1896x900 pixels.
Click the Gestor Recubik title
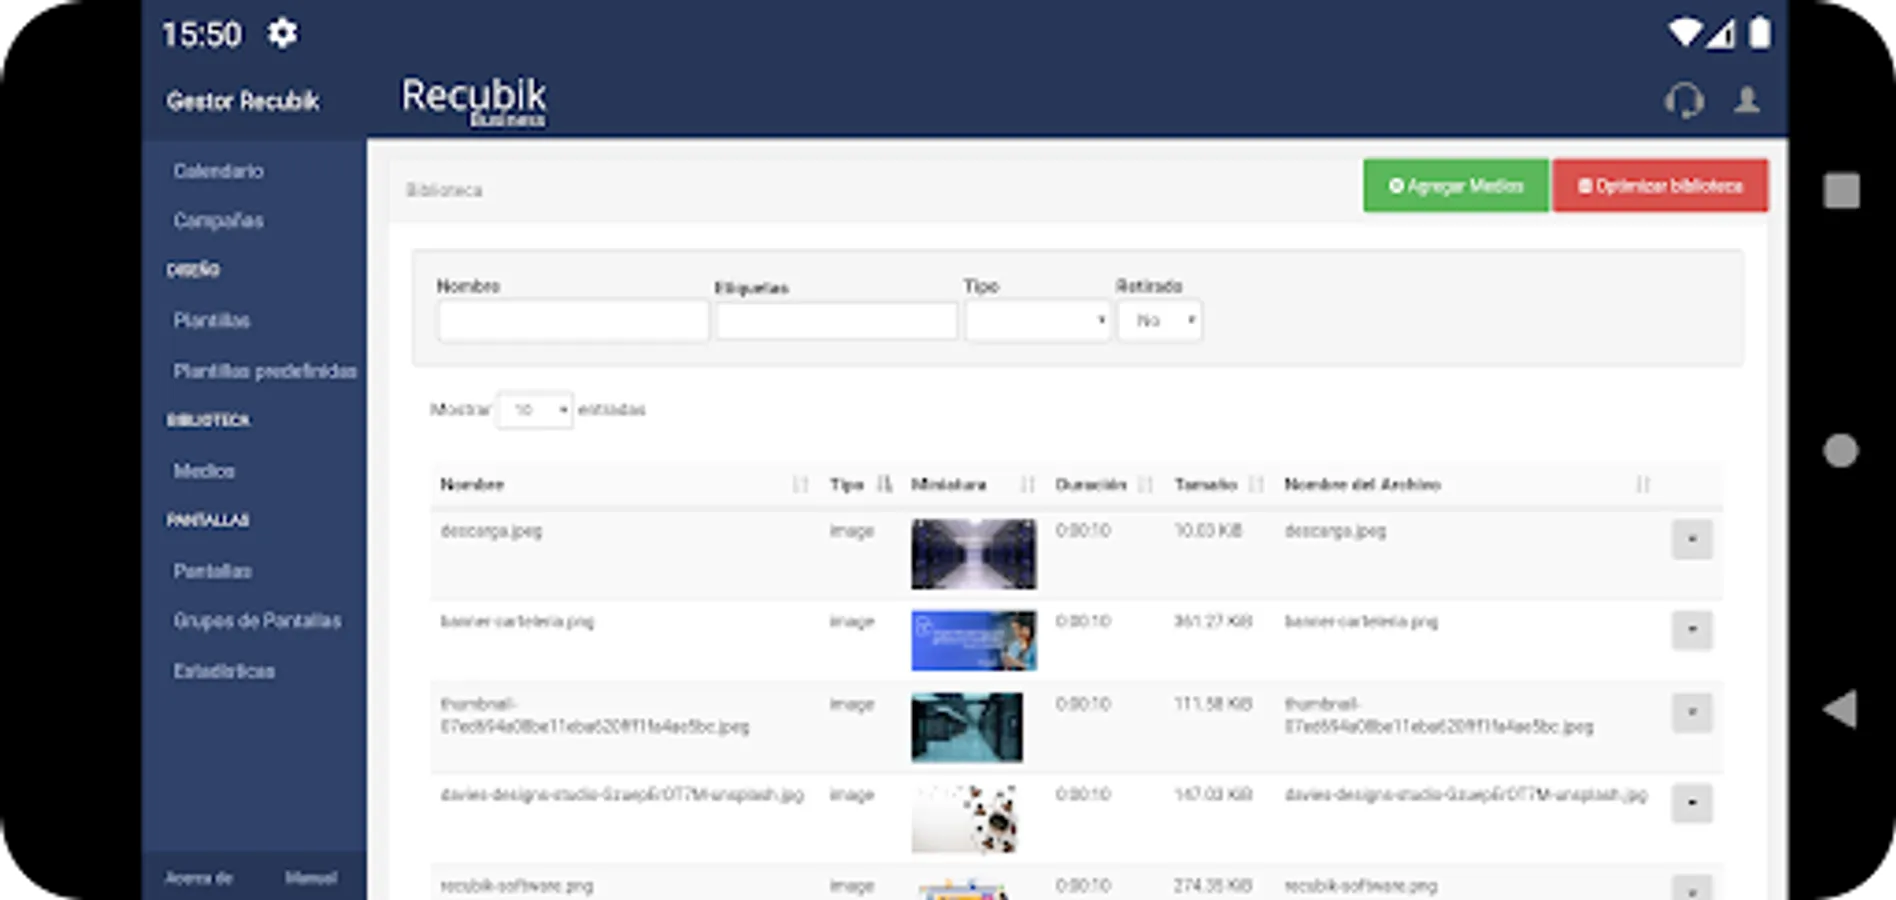point(243,101)
